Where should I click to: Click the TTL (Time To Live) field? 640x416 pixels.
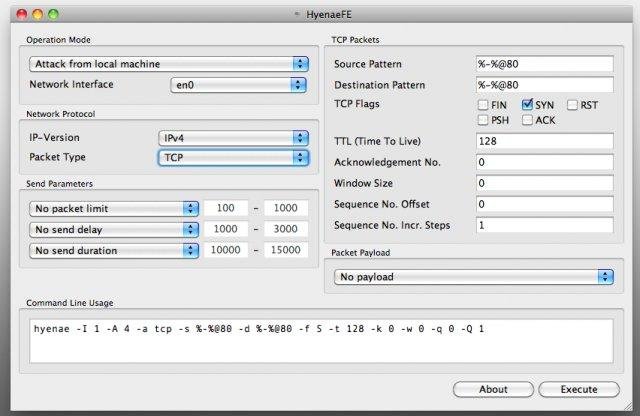click(x=544, y=142)
